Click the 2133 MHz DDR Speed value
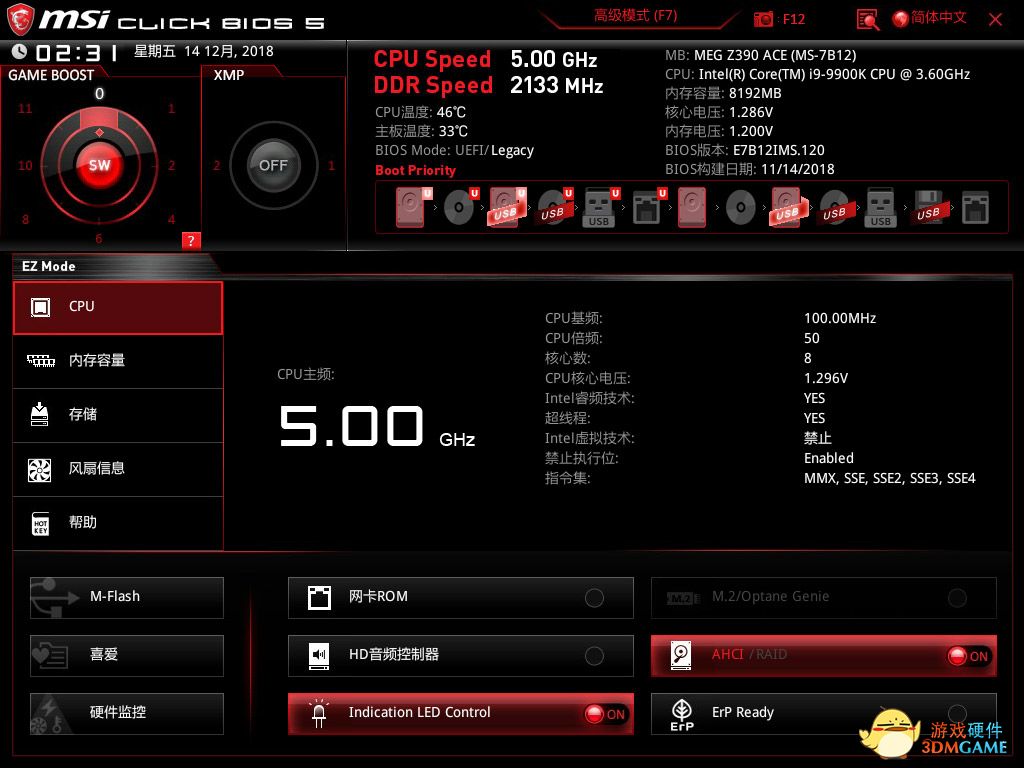The image size is (1024, 768). 556,86
